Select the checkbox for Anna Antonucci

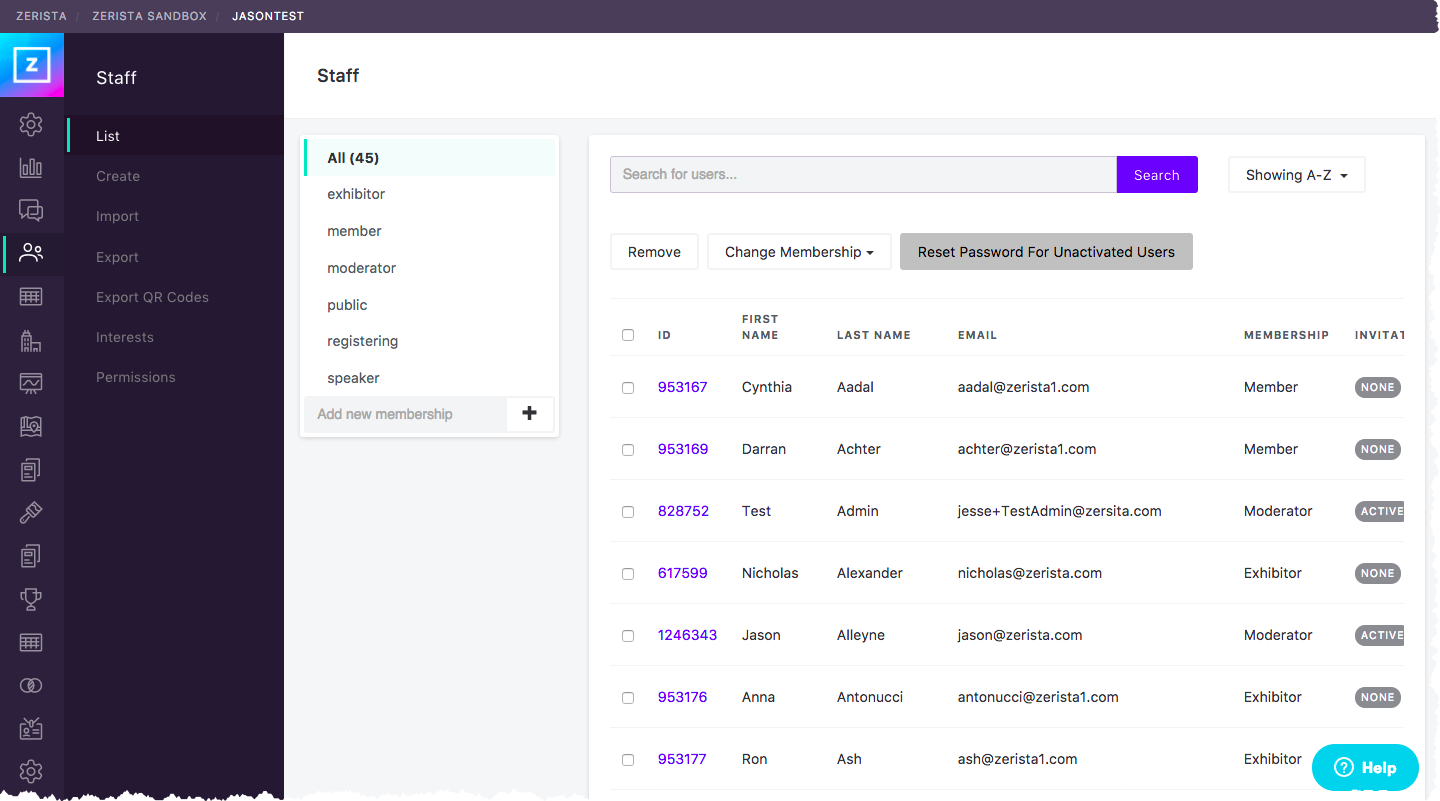[x=628, y=698]
